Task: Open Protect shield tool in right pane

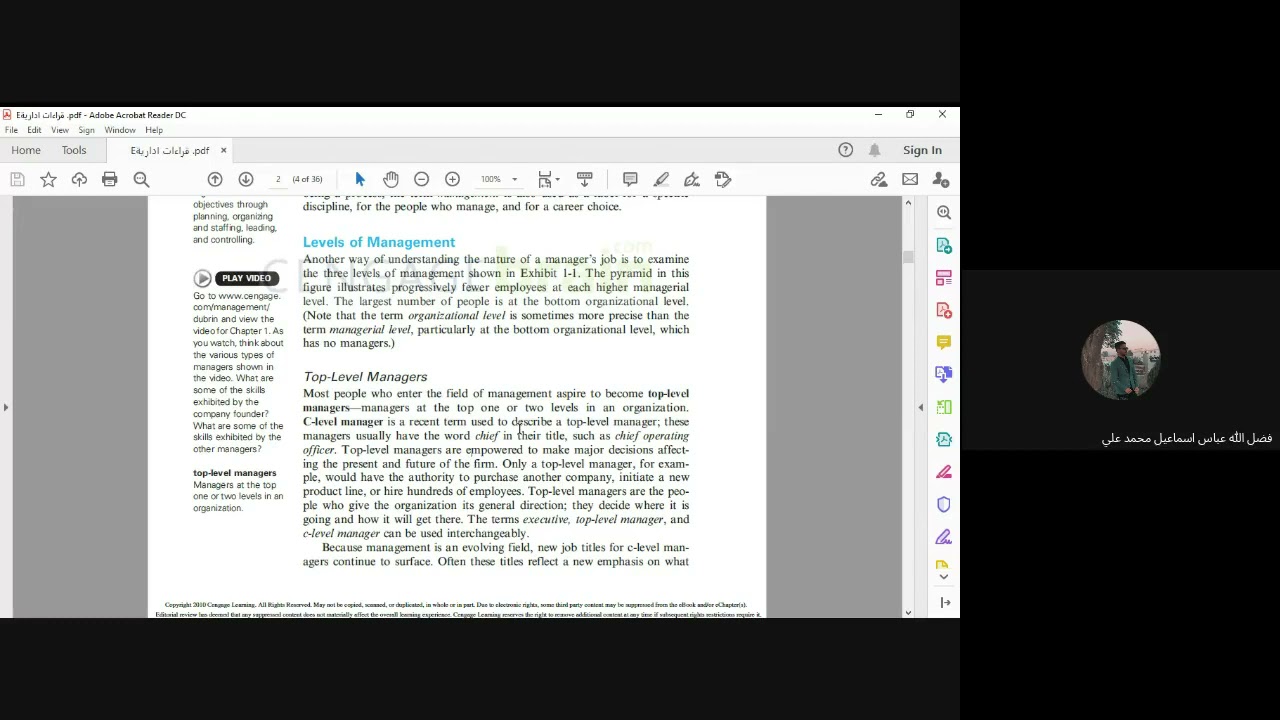Action: (x=944, y=504)
